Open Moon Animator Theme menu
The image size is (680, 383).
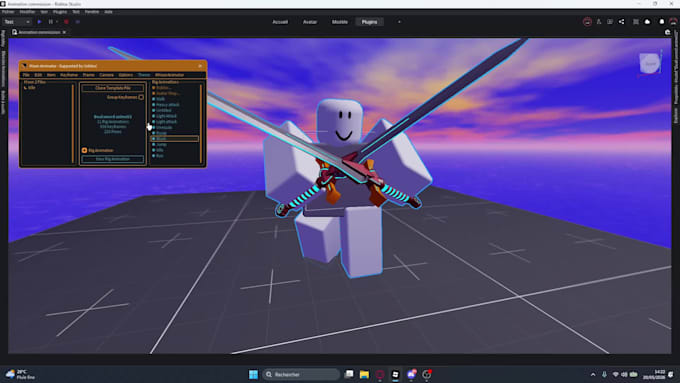[x=144, y=75]
